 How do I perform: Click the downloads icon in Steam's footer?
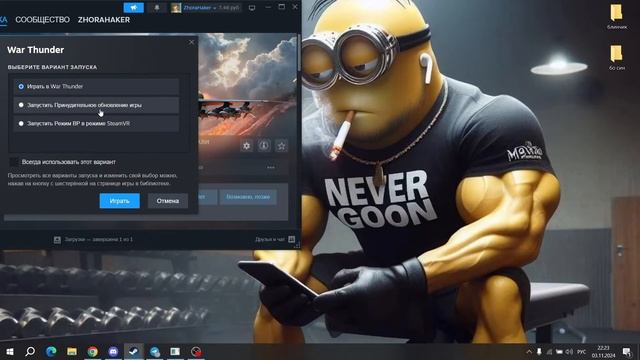click(57, 240)
